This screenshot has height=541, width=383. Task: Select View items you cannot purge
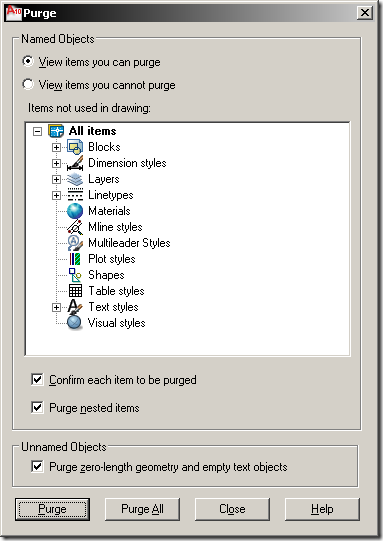(28, 84)
